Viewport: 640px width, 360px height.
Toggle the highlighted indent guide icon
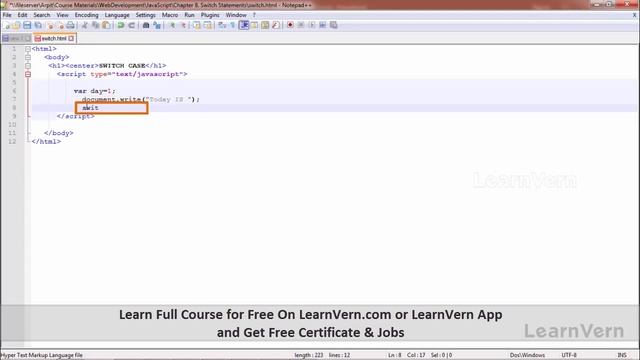click(244, 25)
